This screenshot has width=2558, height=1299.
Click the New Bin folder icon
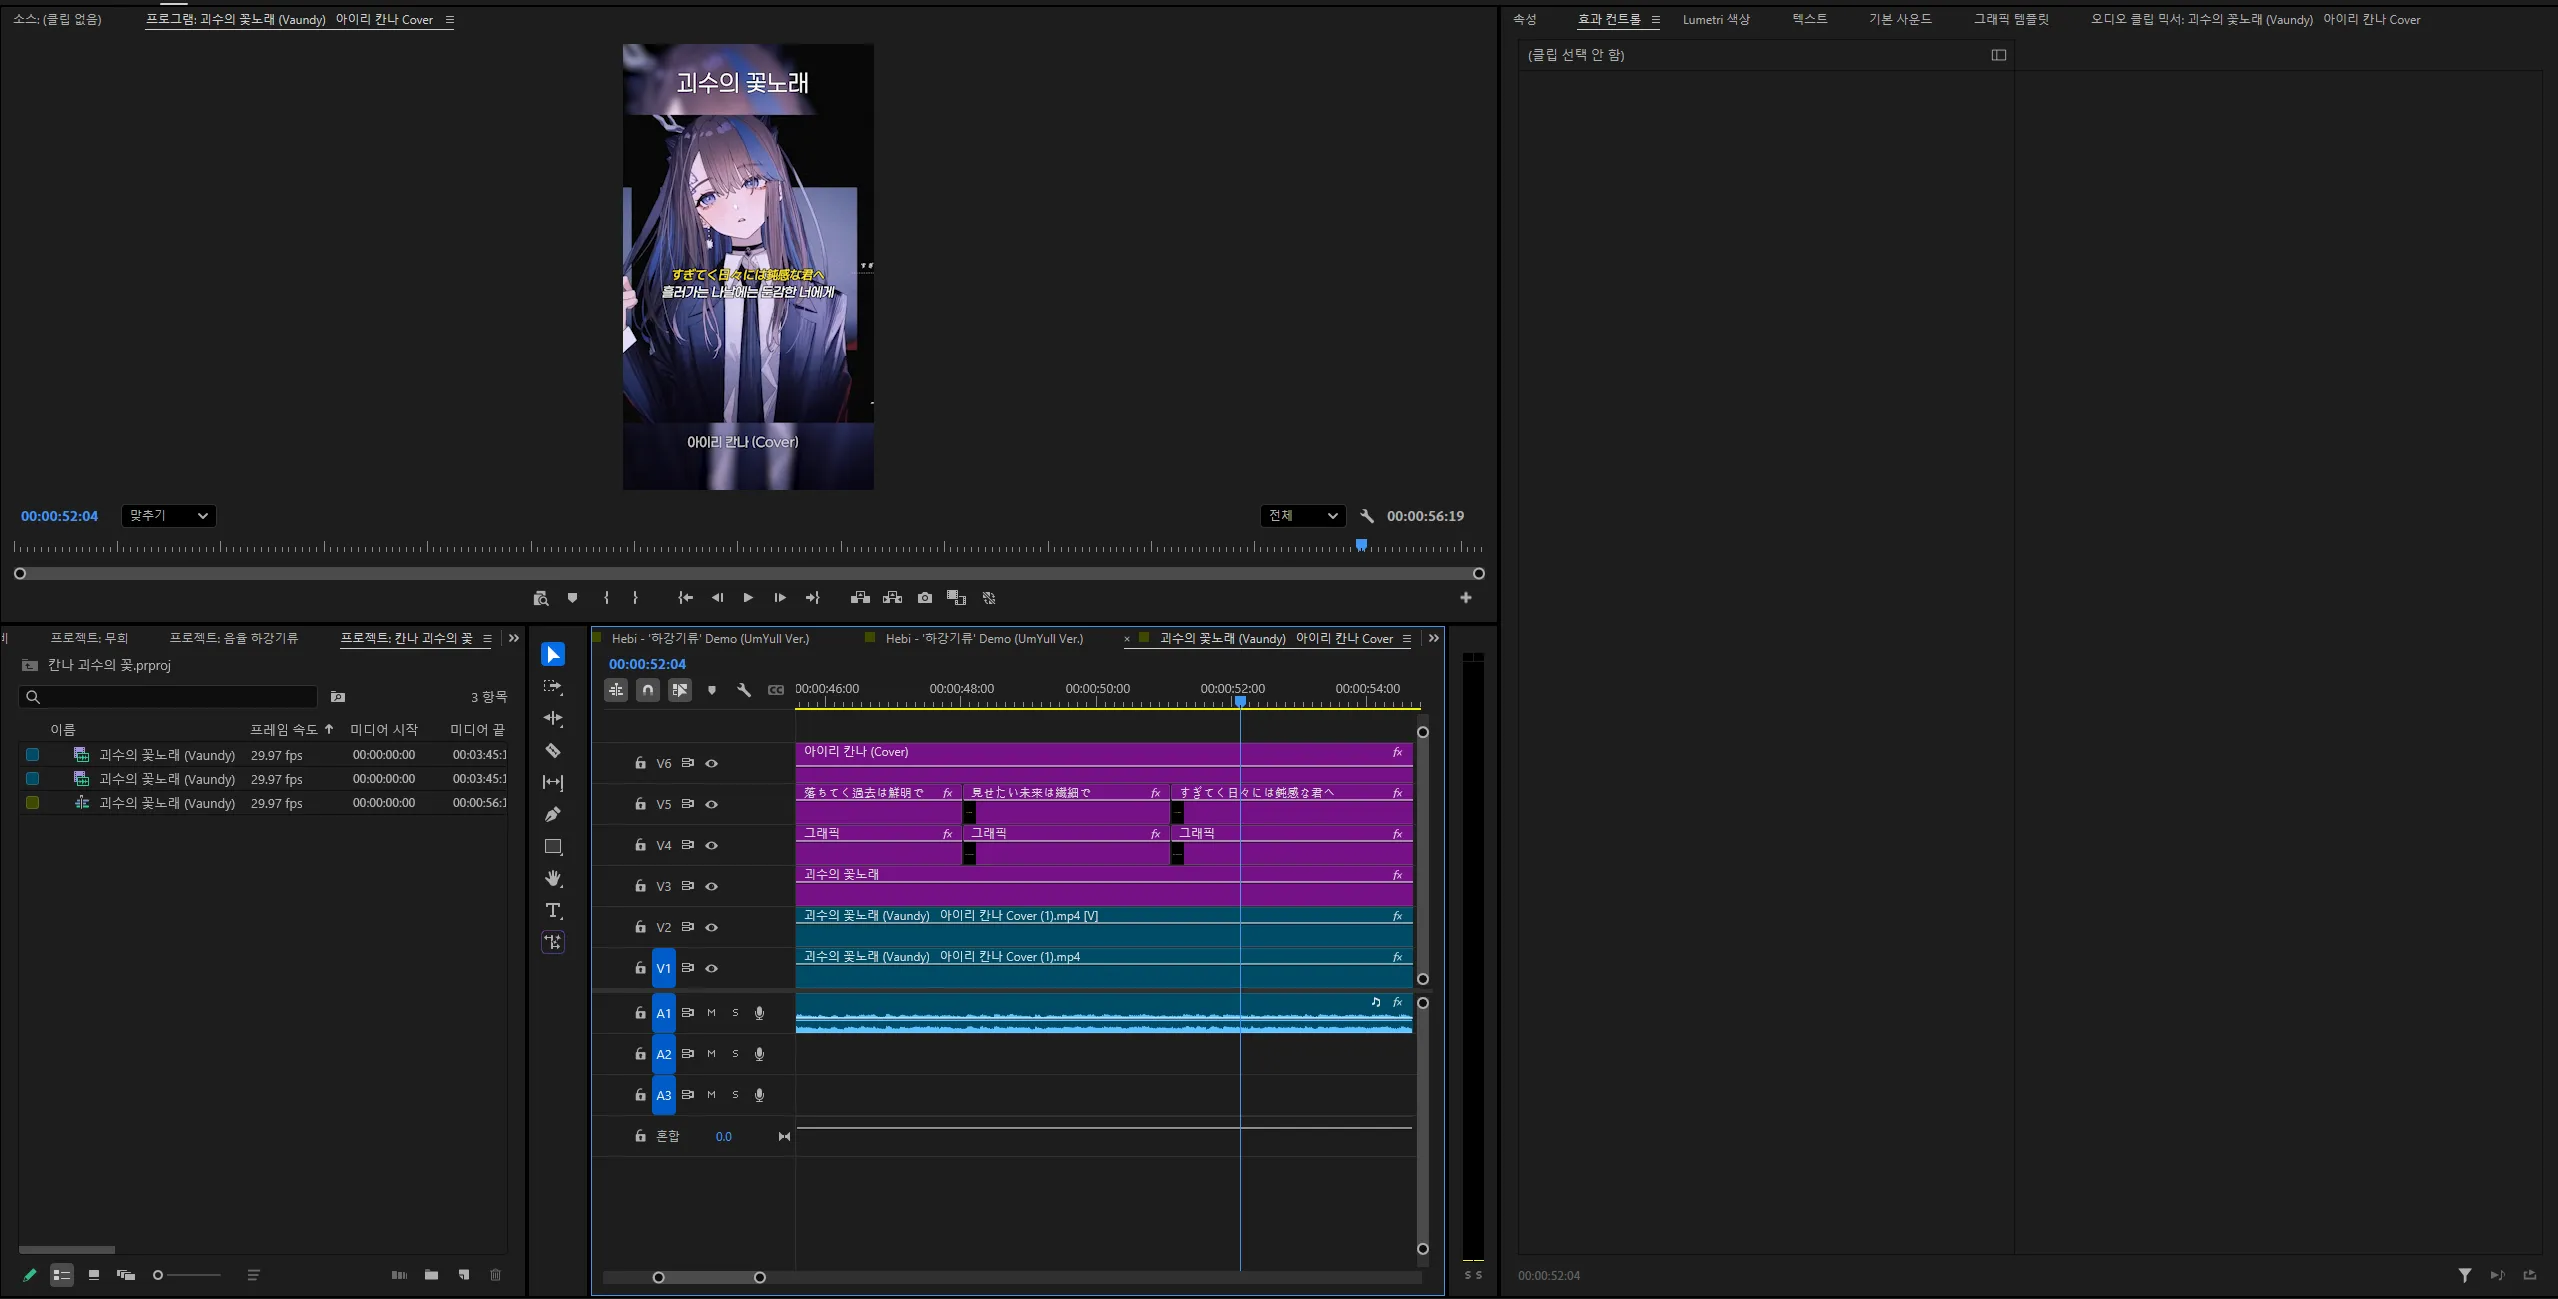431,1275
